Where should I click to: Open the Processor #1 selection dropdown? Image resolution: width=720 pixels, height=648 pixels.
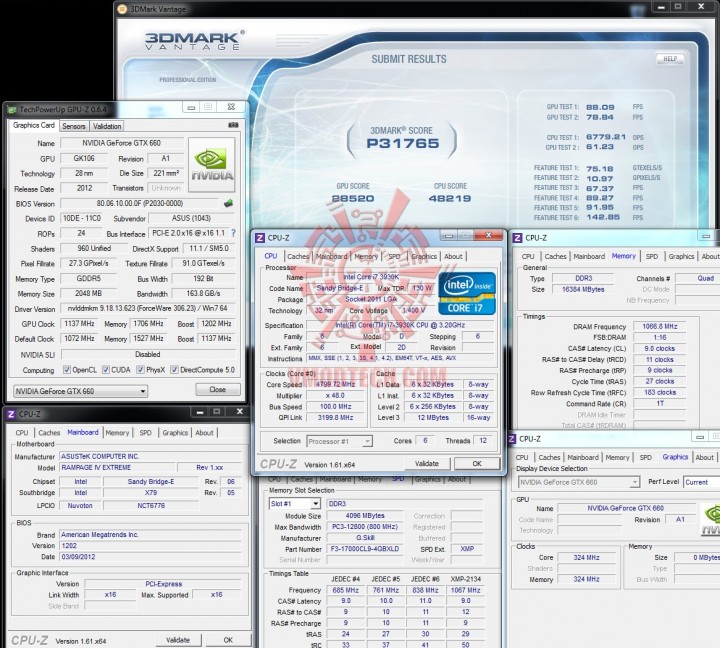[x=339, y=441]
